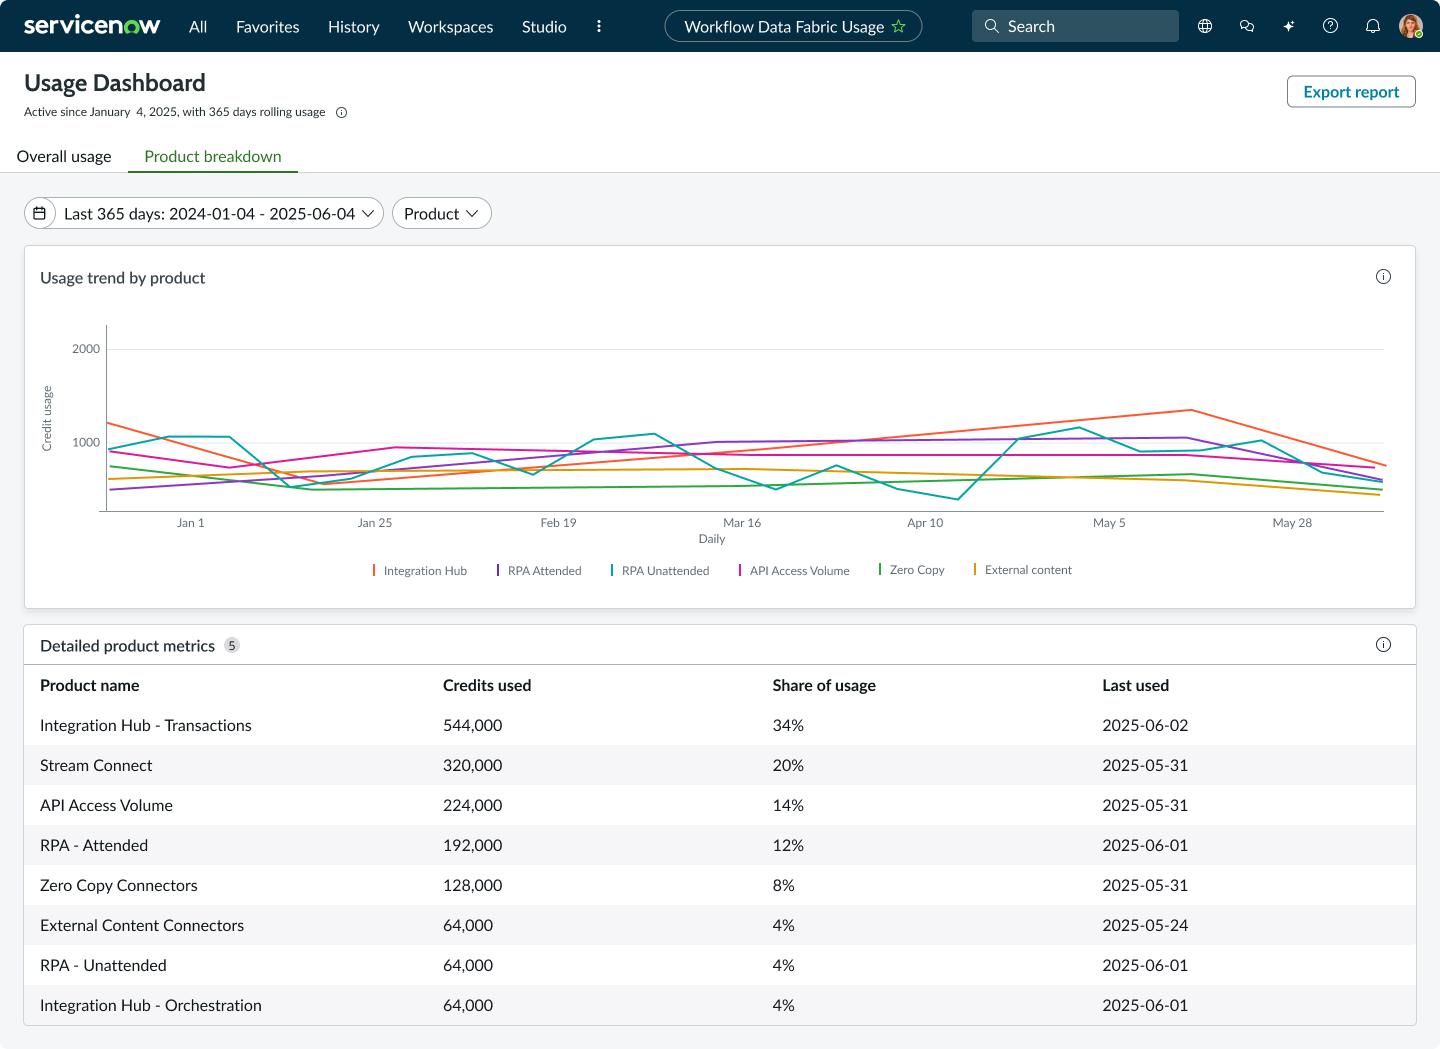Toggle Integration Hub legend series
1440x1049 pixels.
[420, 571]
